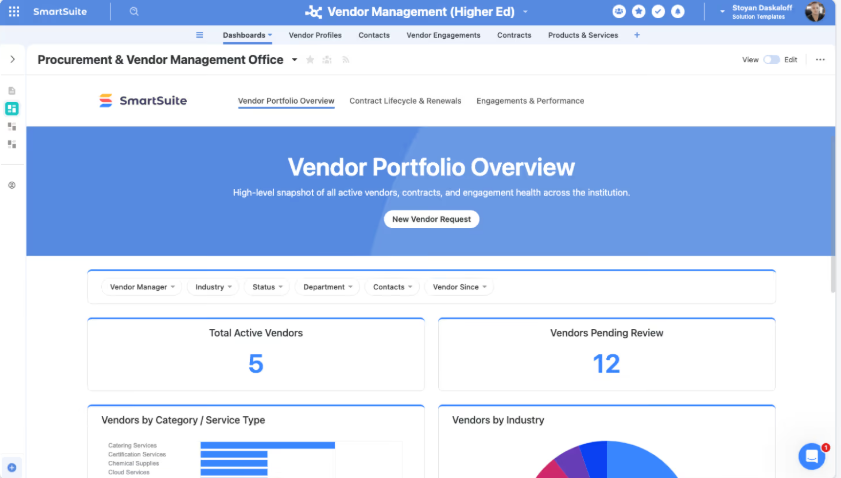The image size is (841, 478).
Task: Open the Status filter dropdown
Action: 267,287
